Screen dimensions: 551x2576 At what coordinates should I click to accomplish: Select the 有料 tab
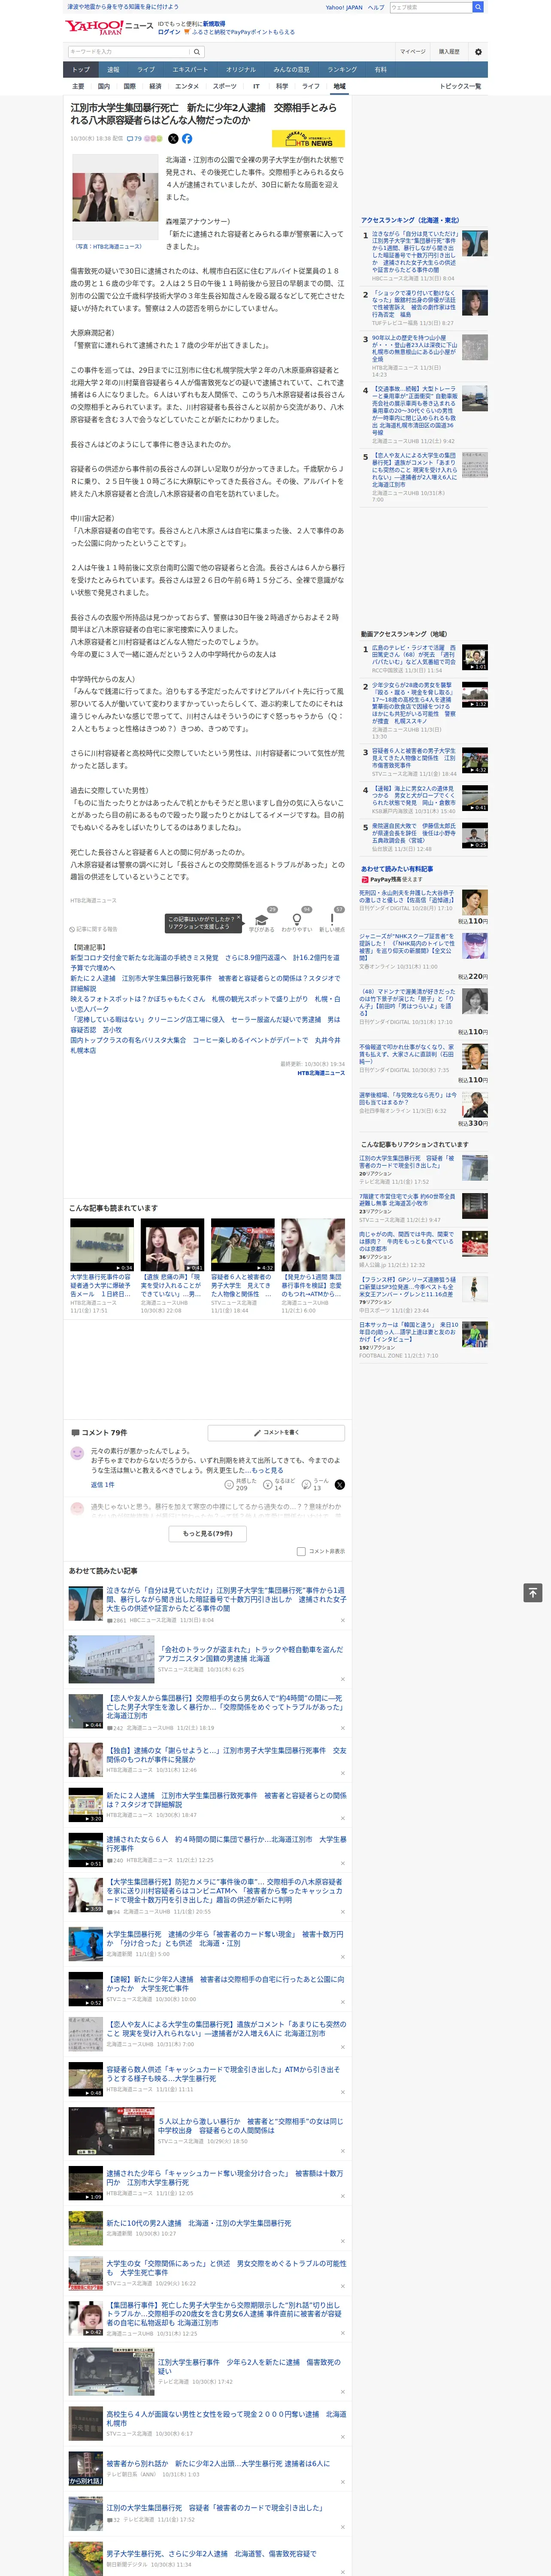coord(380,69)
